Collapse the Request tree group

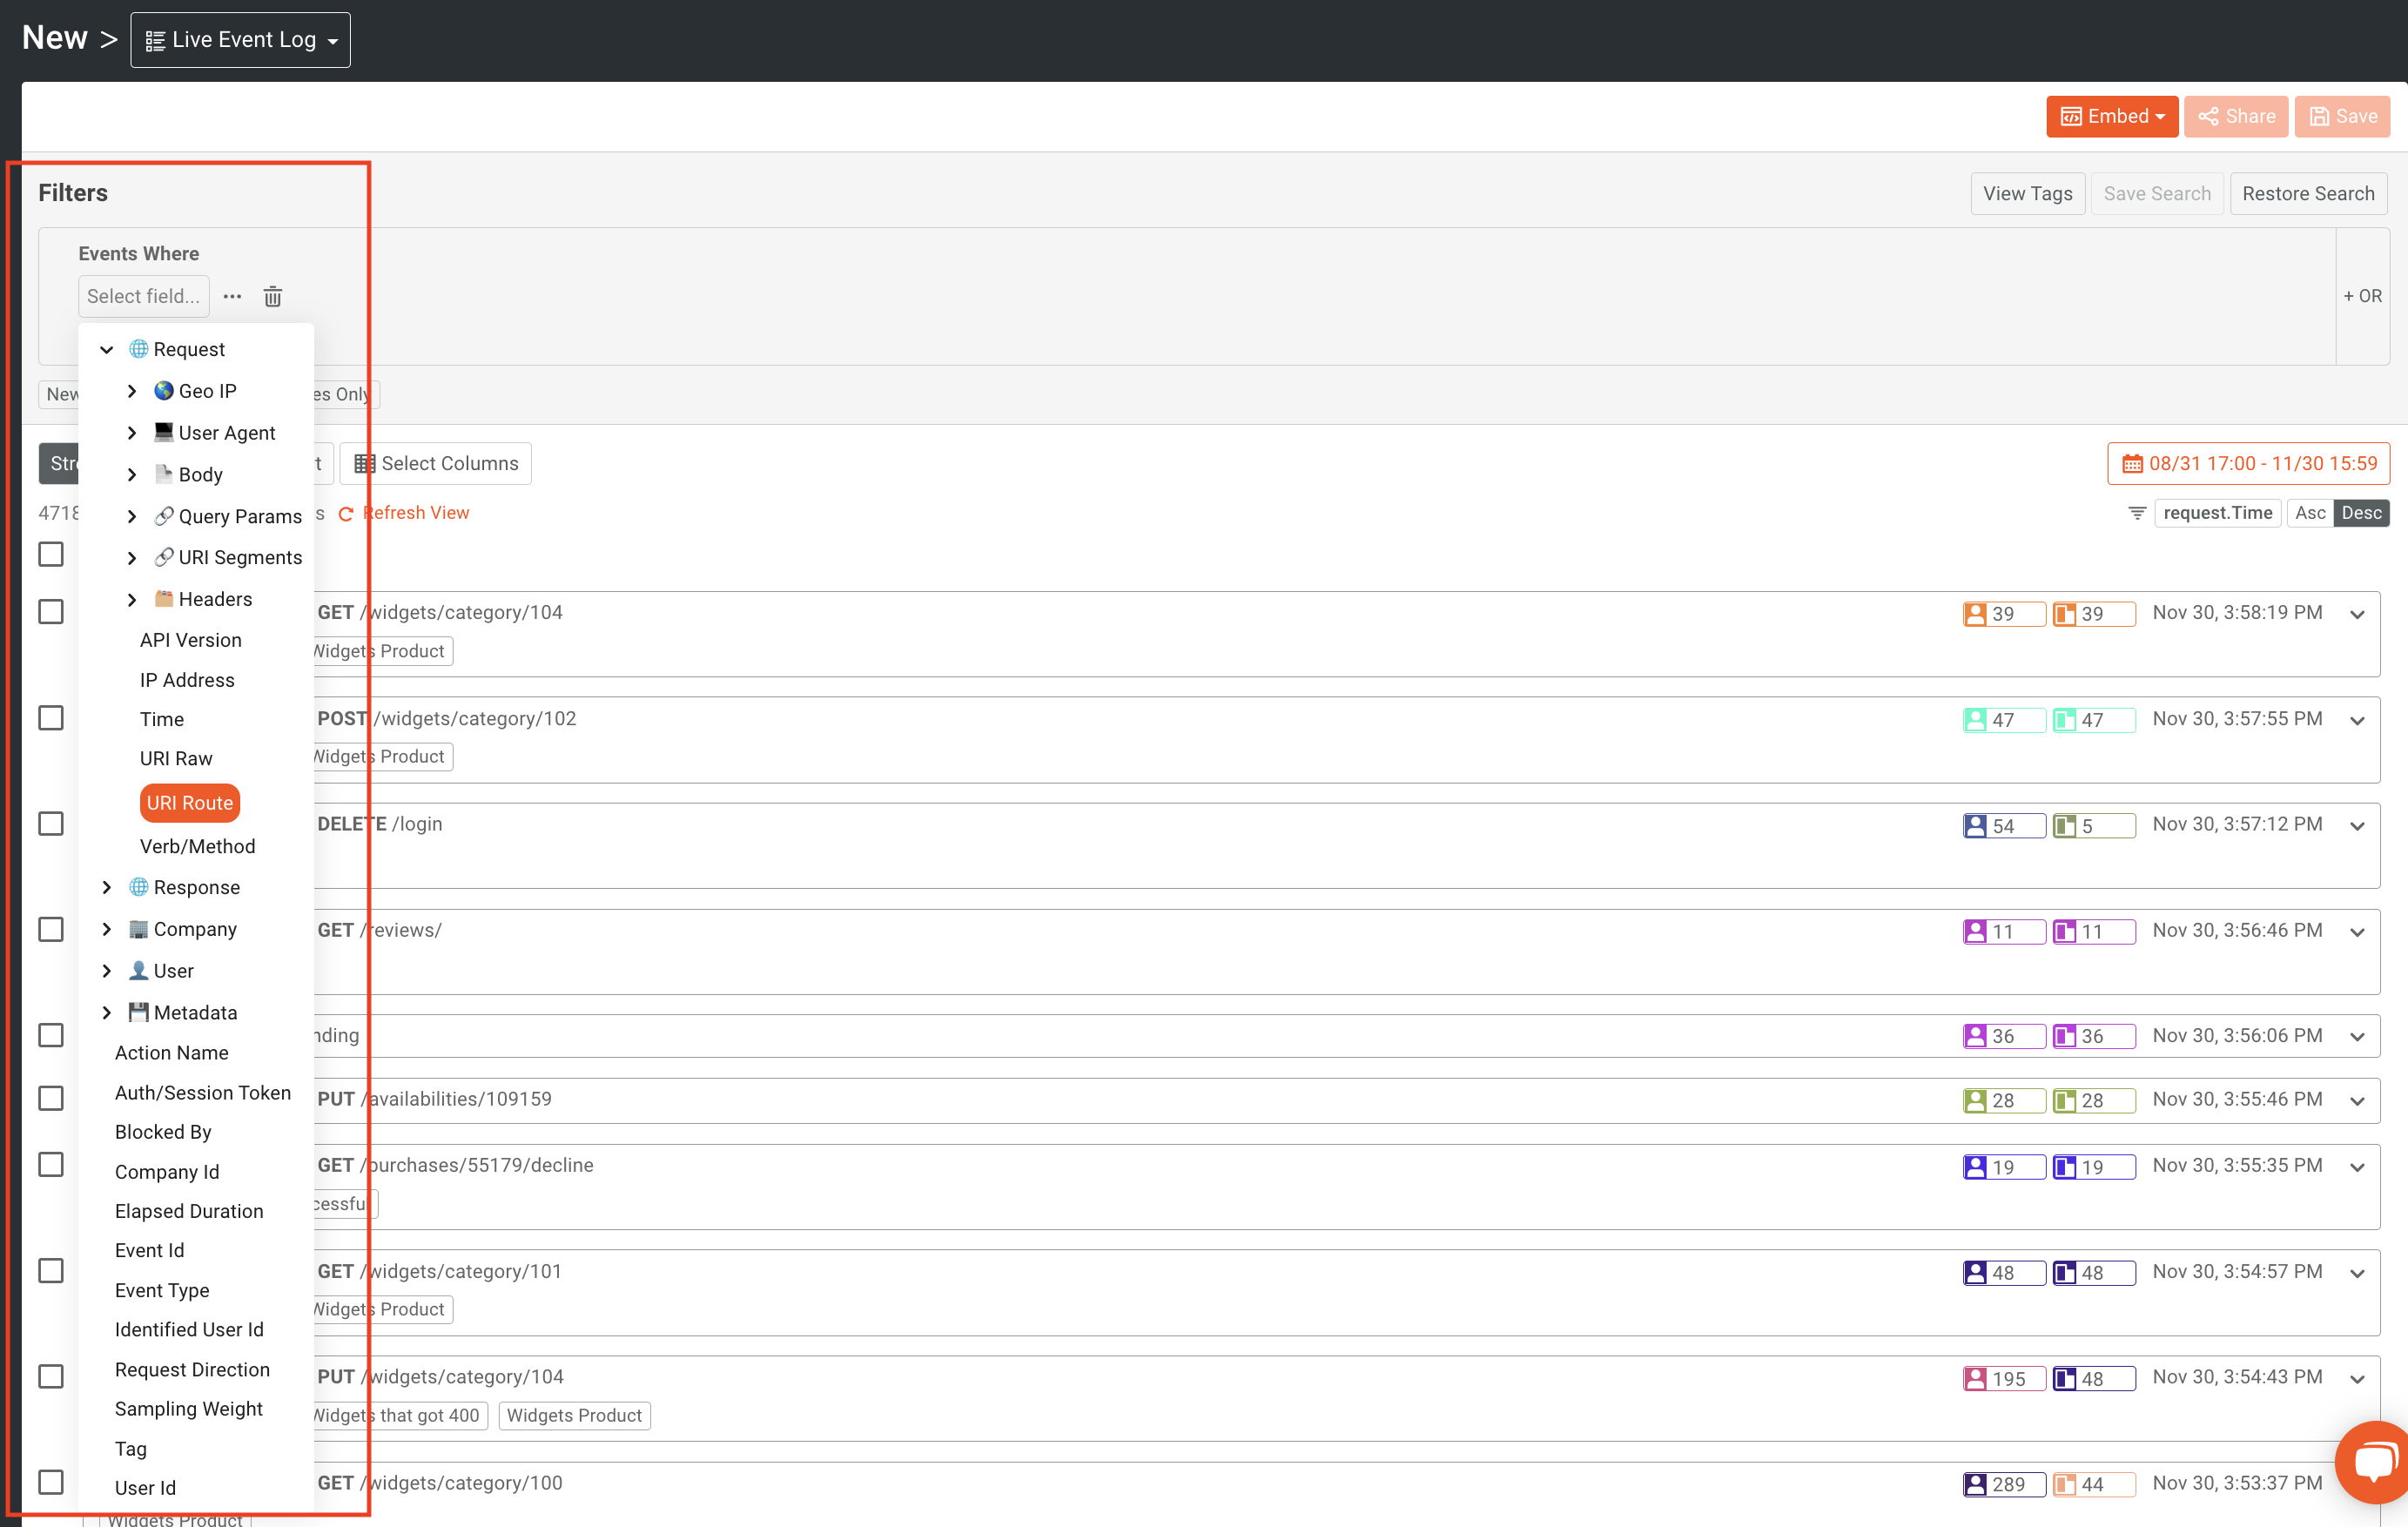click(x=107, y=350)
